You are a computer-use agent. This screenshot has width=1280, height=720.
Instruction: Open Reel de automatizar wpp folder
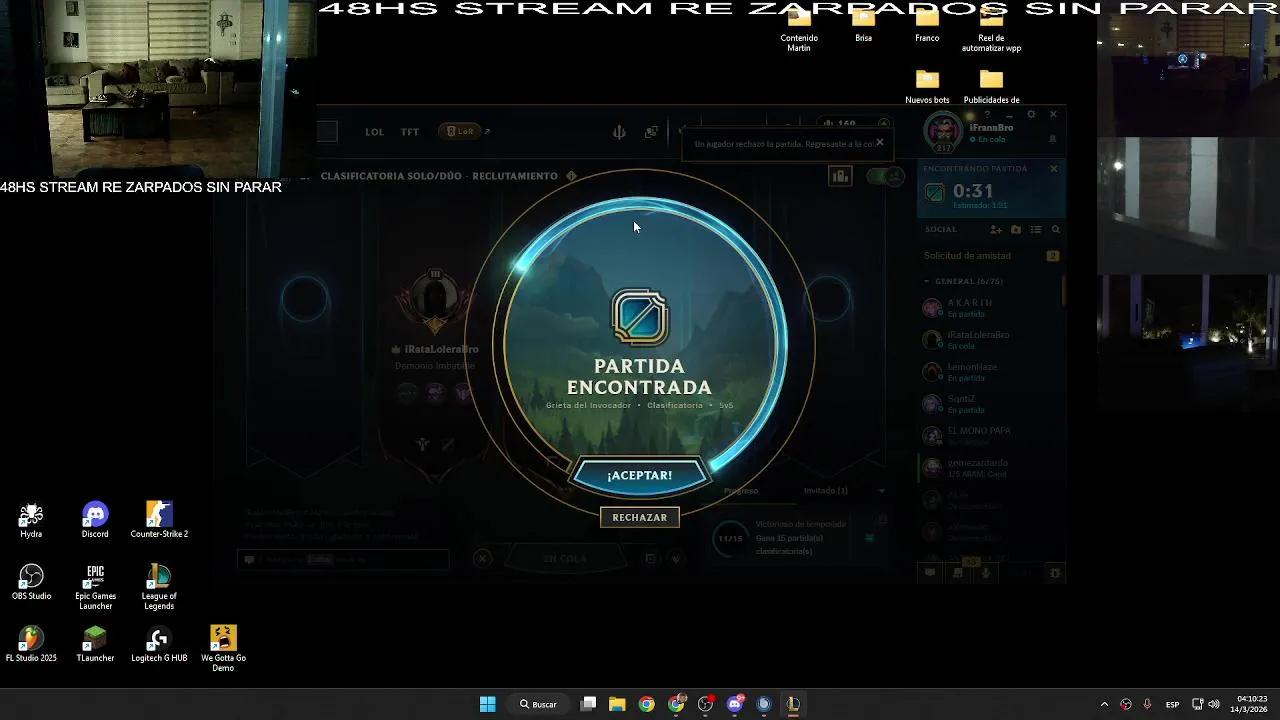tap(991, 30)
